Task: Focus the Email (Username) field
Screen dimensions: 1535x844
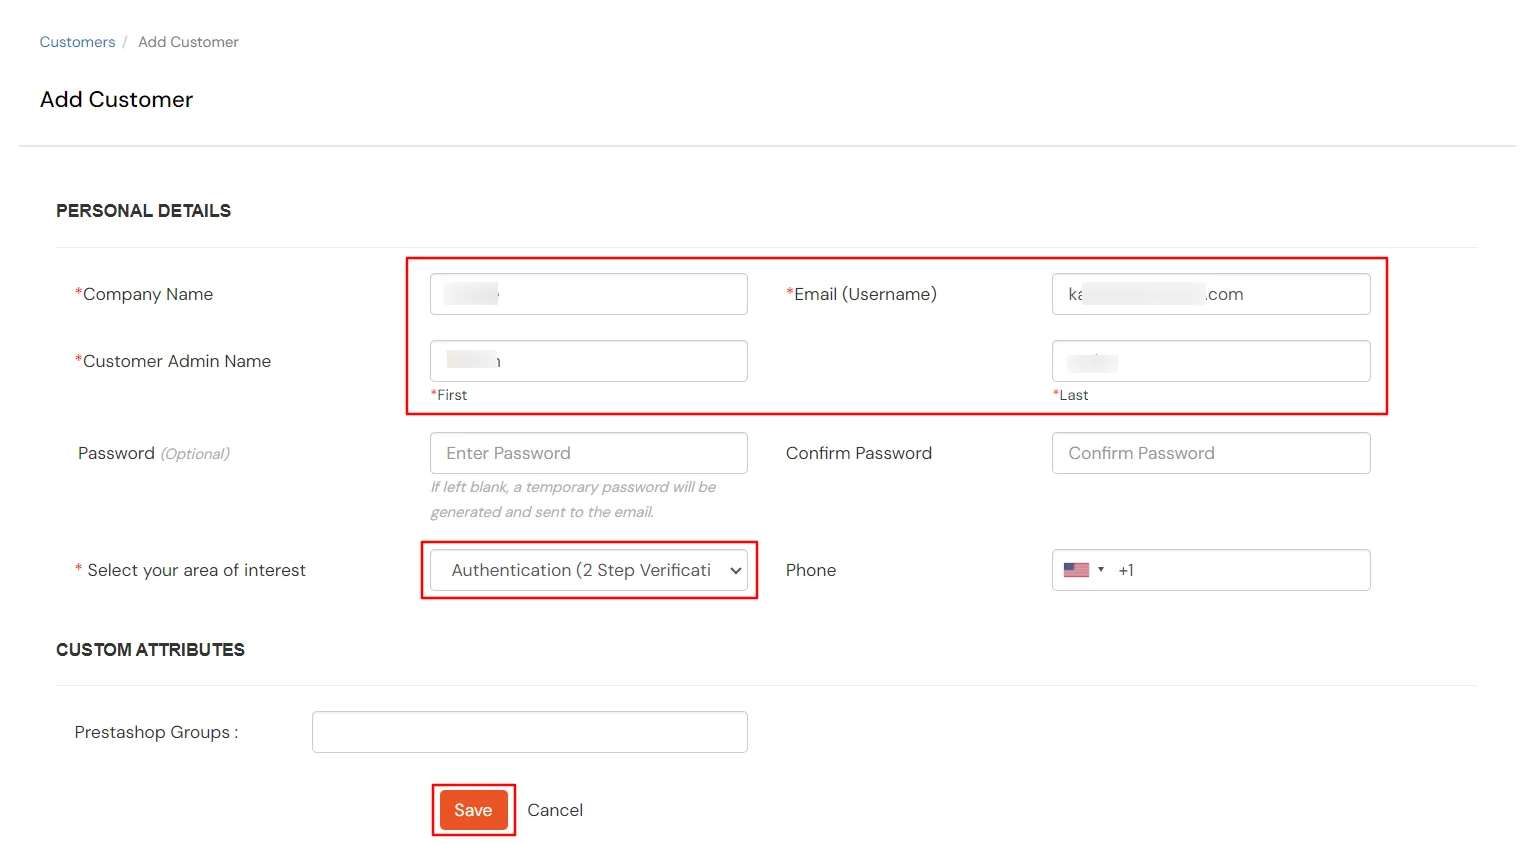Action: click(x=1210, y=293)
